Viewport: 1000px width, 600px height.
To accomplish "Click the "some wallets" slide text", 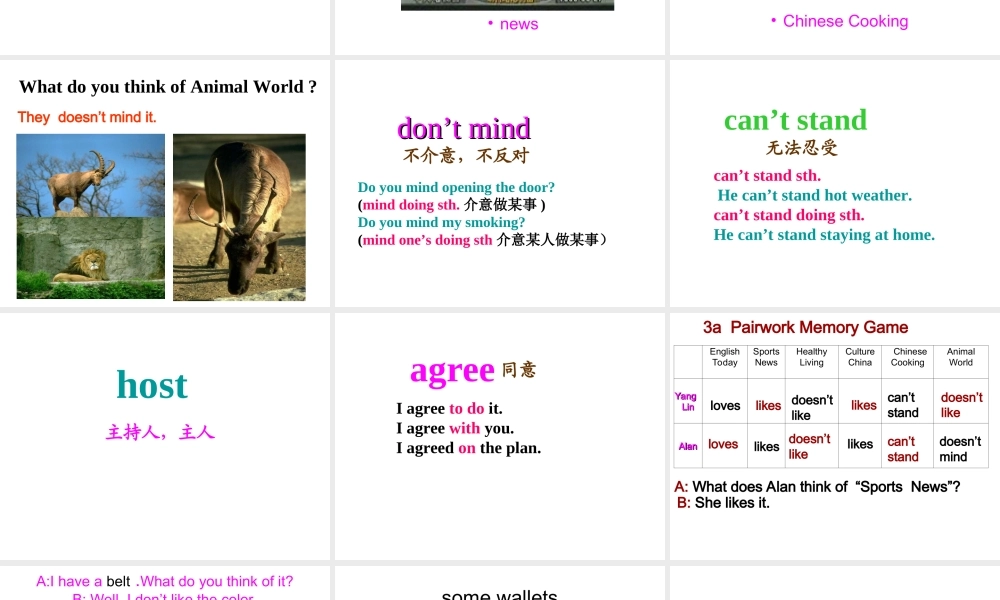I will [499, 594].
